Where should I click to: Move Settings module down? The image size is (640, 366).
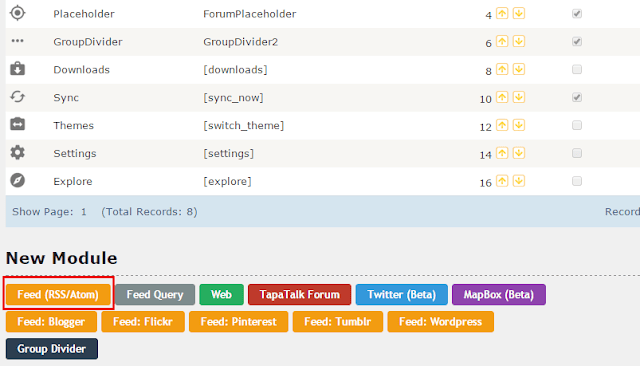coord(519,153)
